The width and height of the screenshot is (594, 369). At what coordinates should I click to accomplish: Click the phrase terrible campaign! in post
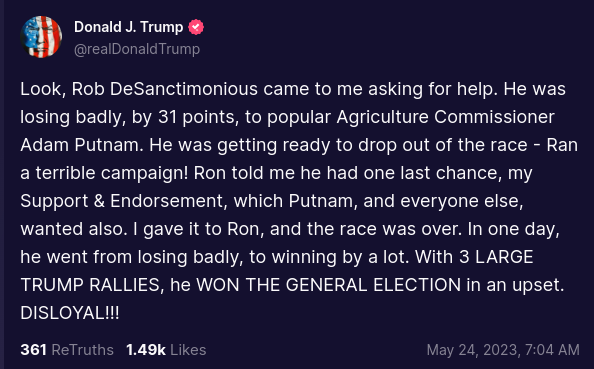tap(112, 173)
